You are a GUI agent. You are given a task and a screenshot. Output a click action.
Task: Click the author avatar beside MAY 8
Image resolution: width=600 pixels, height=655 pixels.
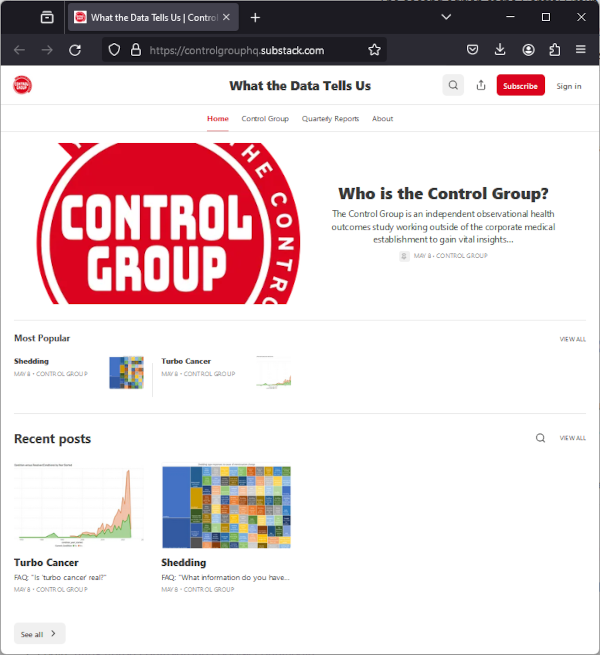tap(404, 256)
